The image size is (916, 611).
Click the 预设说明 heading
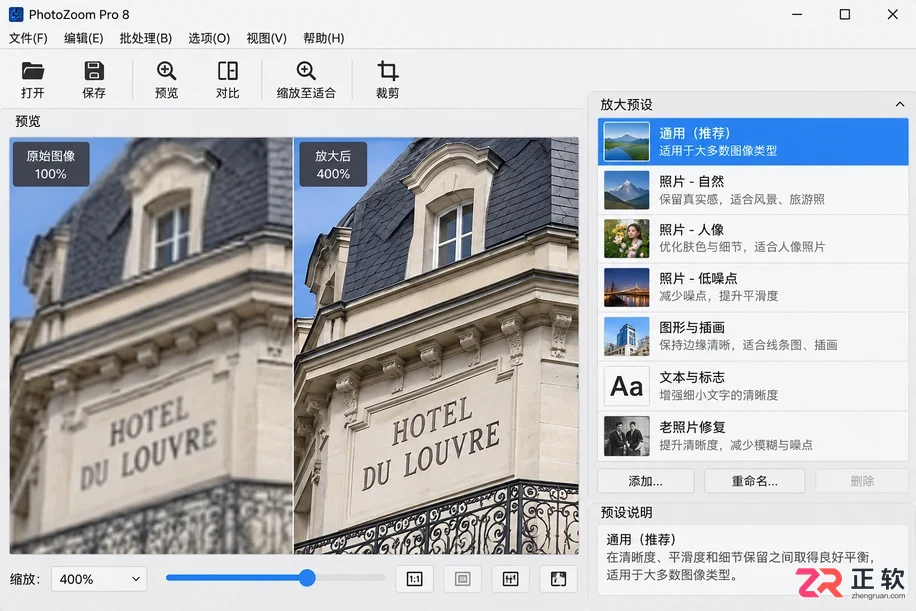(626, 512)
